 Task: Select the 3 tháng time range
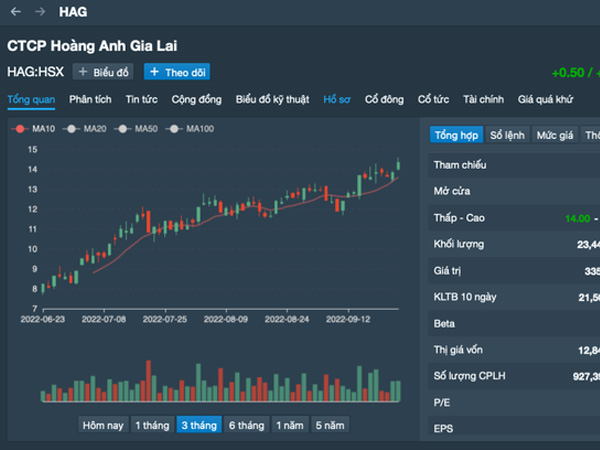(x=199, y=425)
